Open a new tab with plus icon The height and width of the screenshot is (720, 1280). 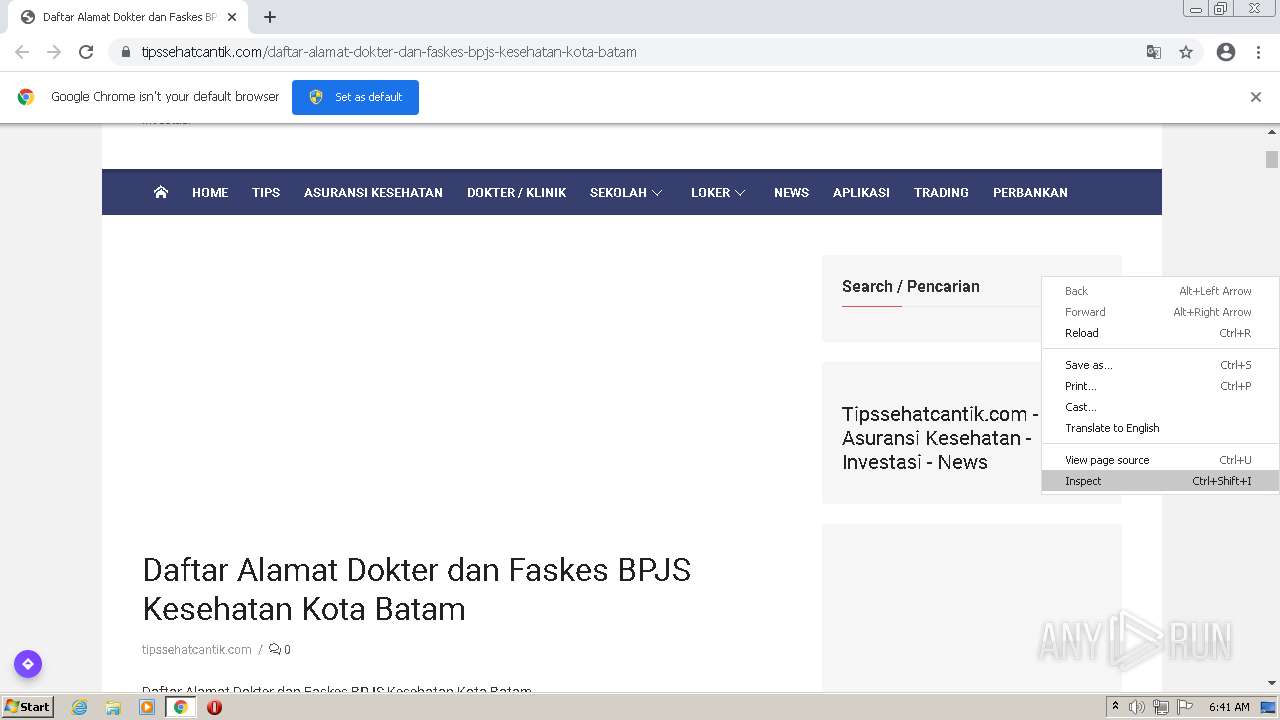[270, 17]
